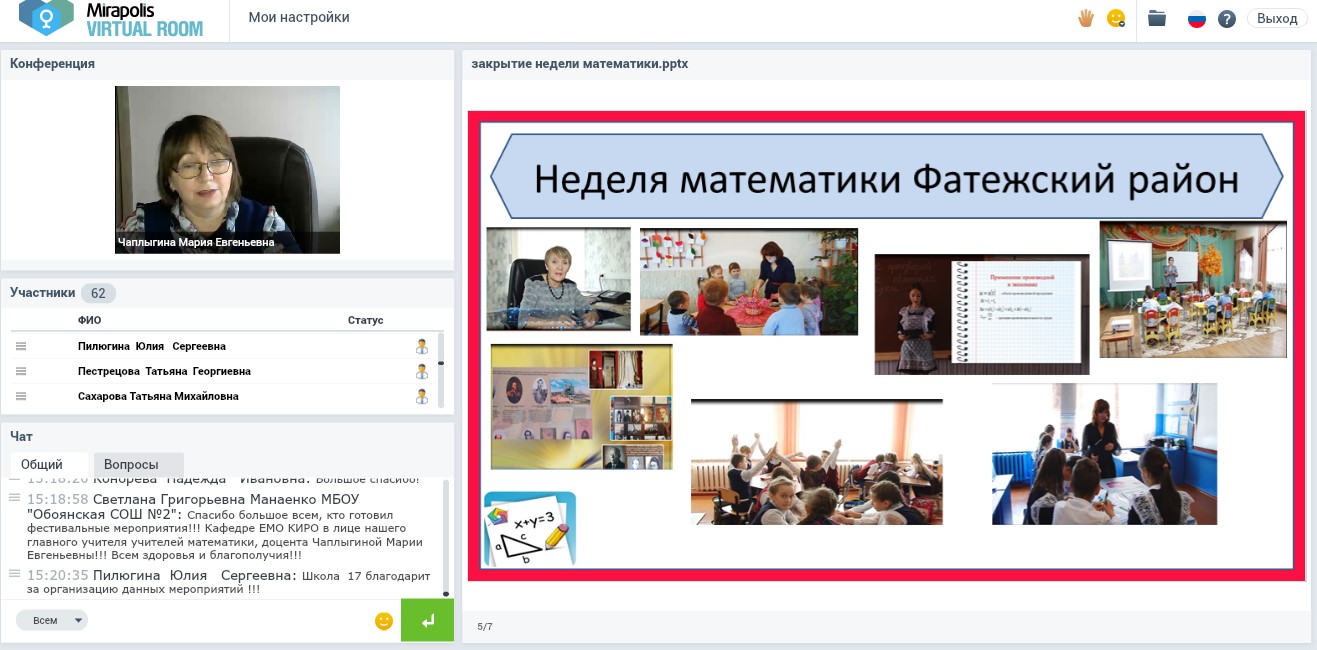The image size is (1317, 650).
Task: Click classroom with projector screen photo
Action: 1193,289
